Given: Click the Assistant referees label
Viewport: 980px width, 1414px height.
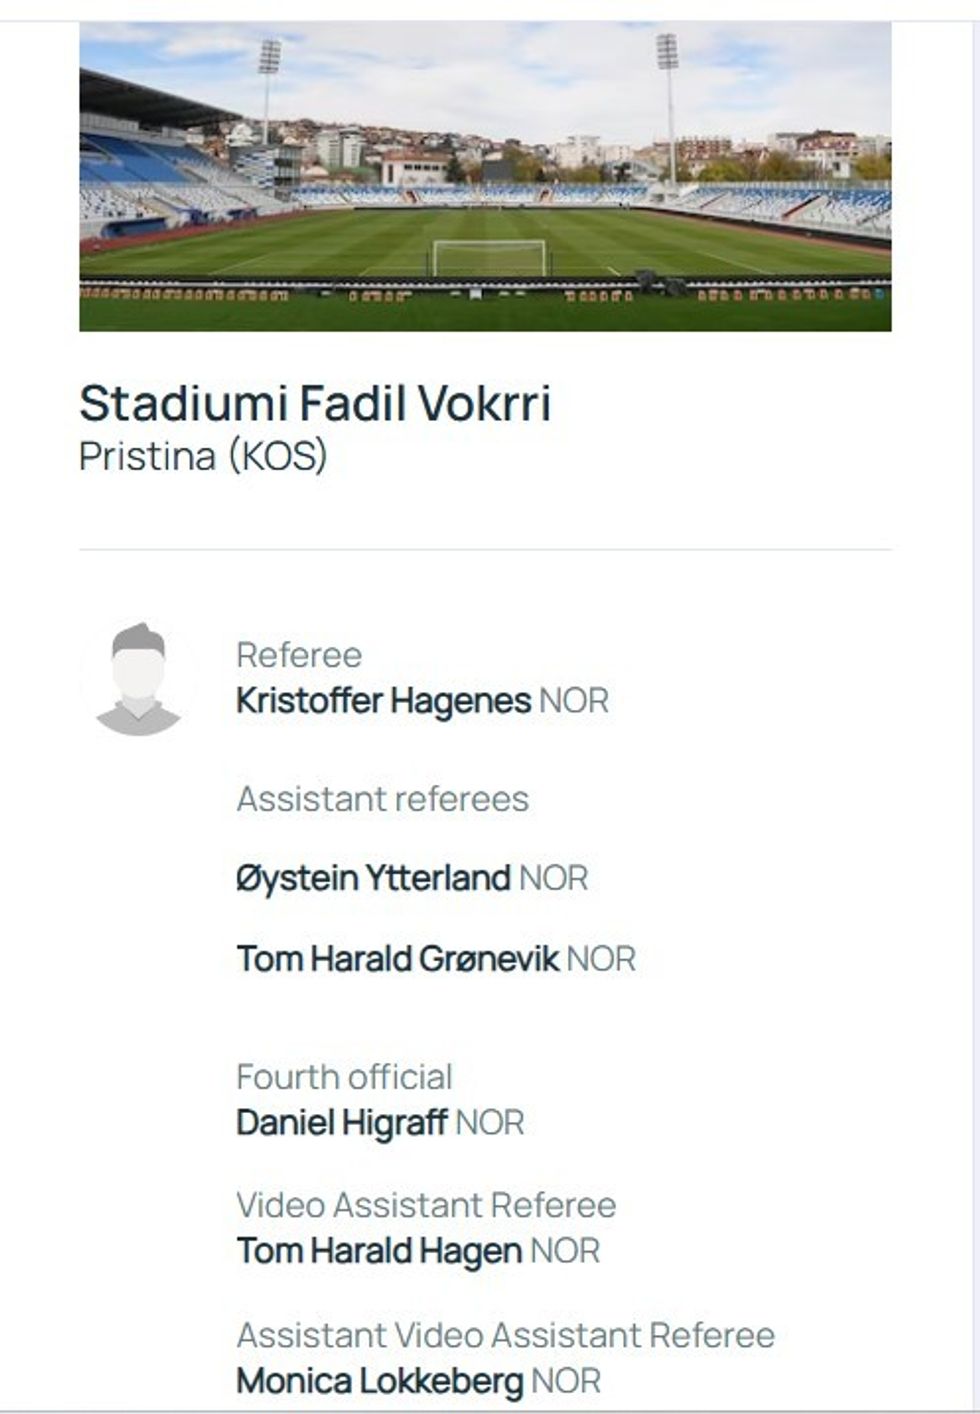Looking at the screenshot, I should [382, 799].
